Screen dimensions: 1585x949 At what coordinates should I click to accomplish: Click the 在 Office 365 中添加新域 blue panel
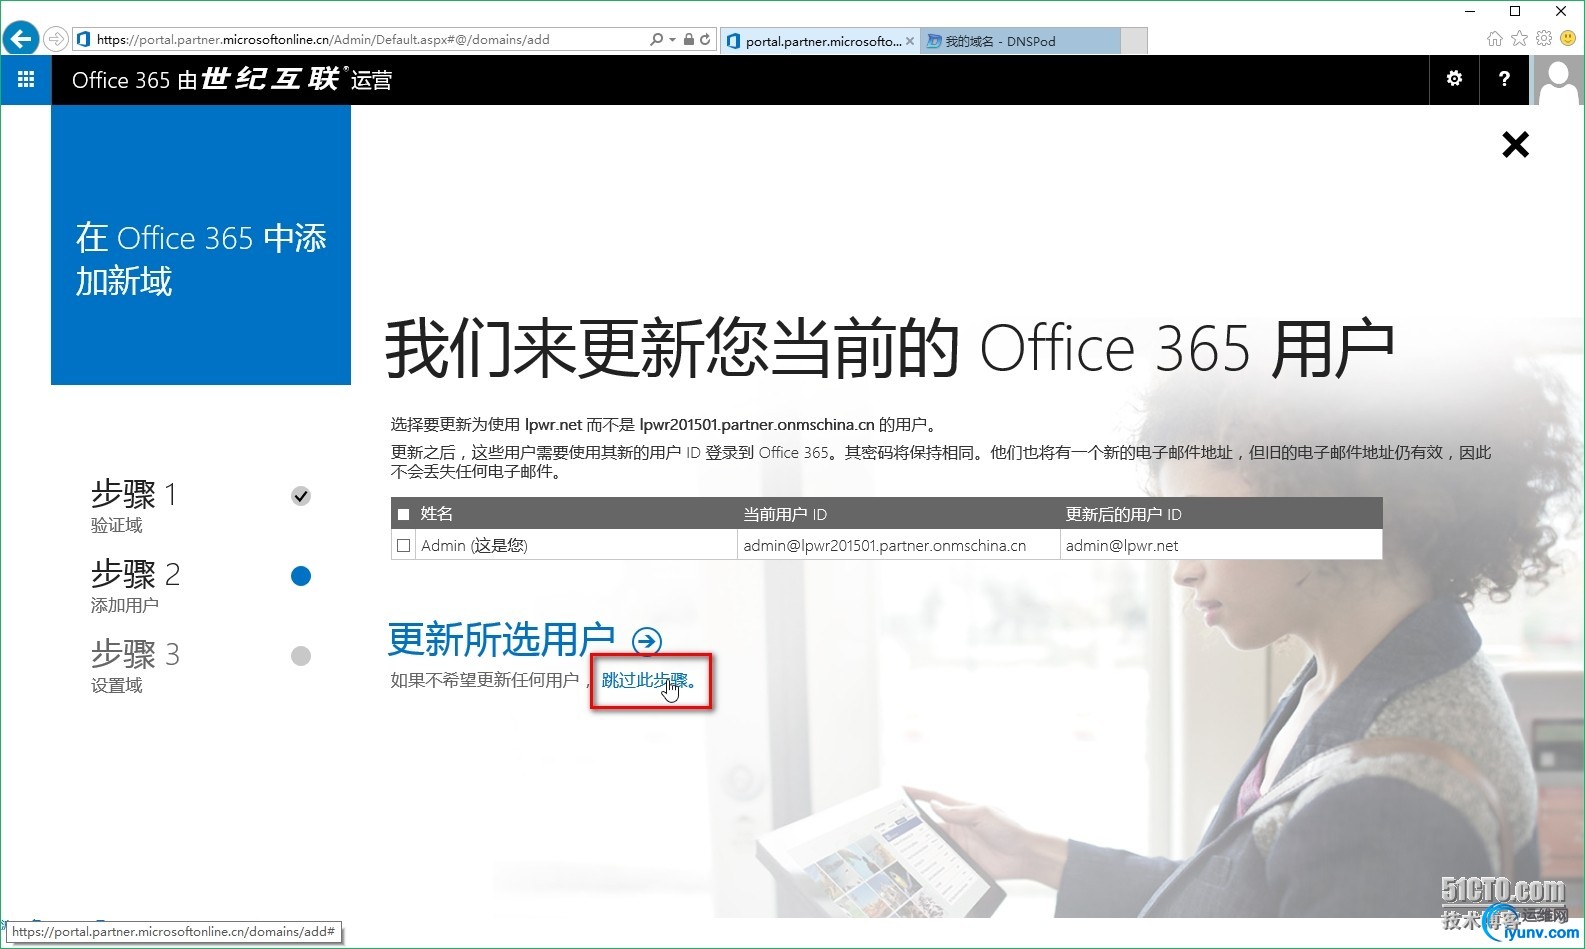[201, 245]
